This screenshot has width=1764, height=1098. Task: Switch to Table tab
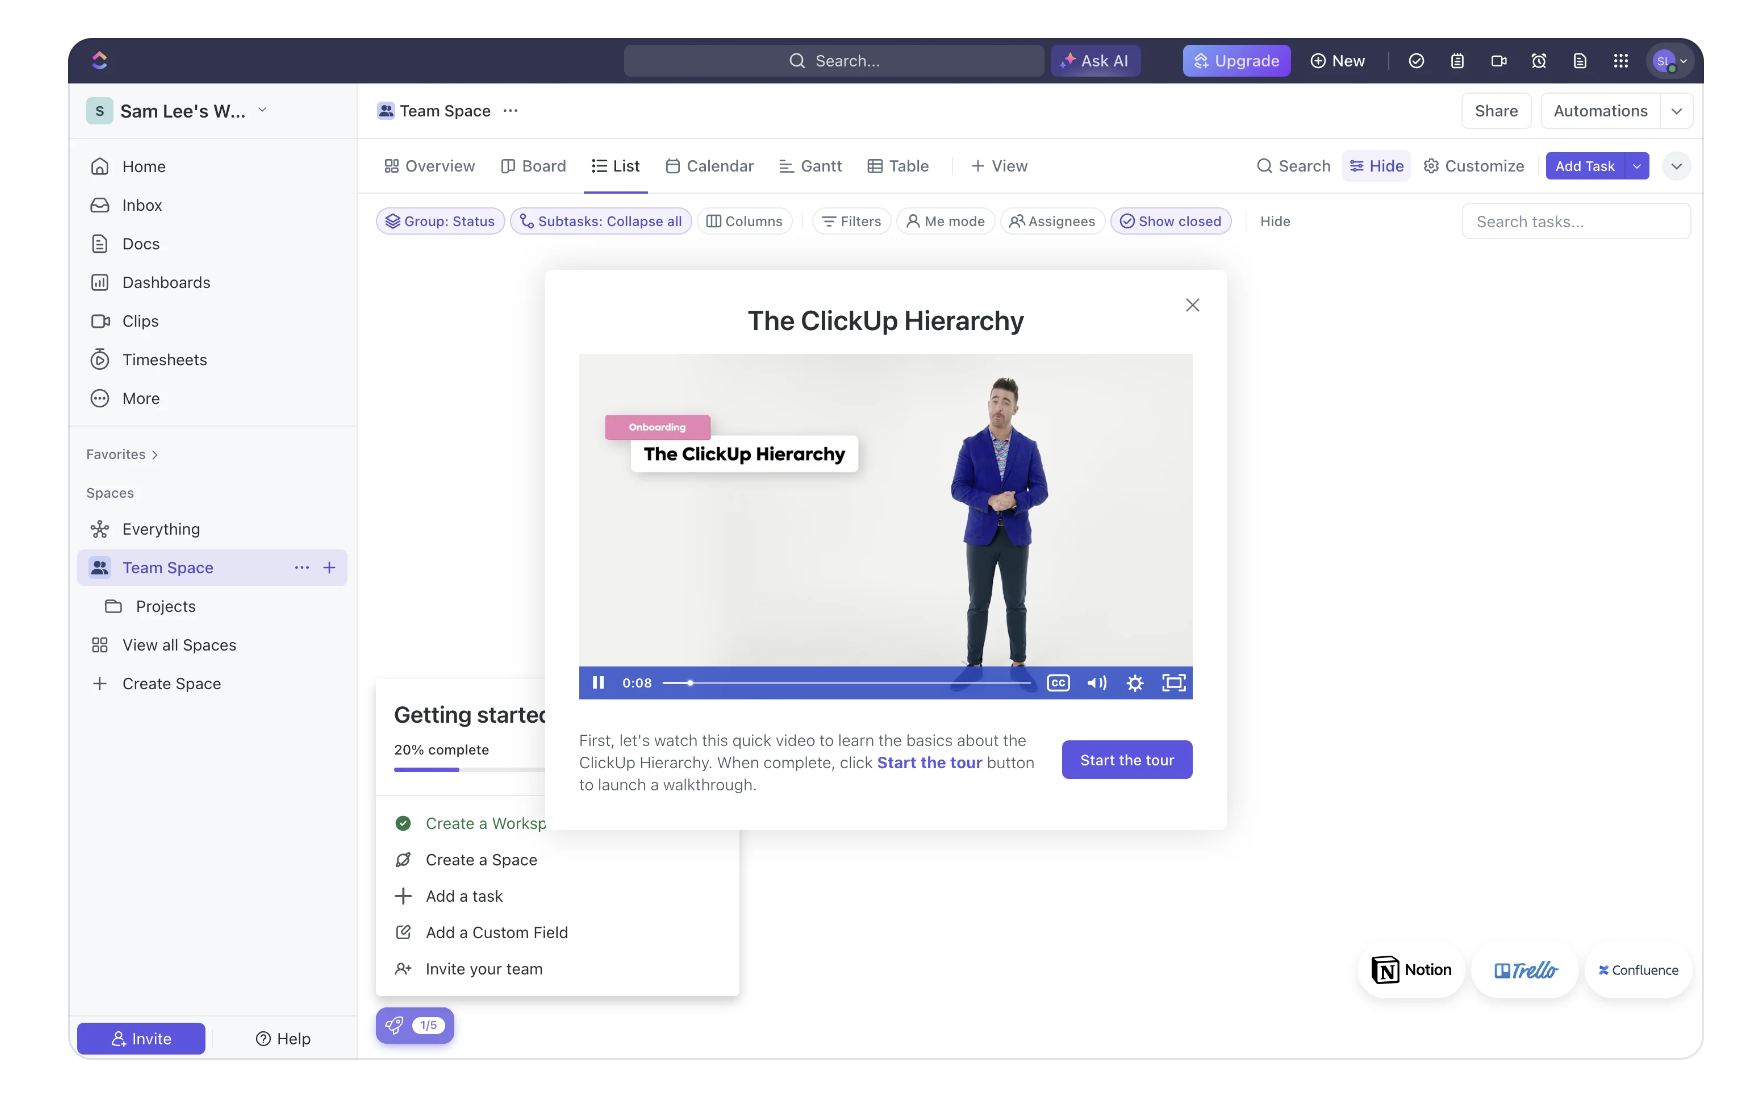tap(899, 166)
